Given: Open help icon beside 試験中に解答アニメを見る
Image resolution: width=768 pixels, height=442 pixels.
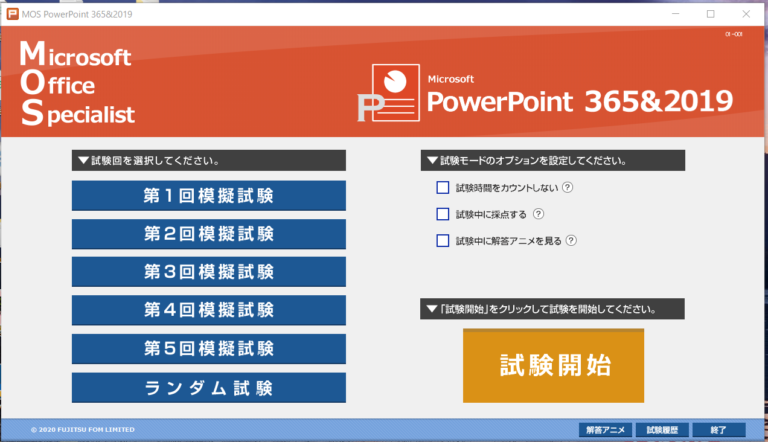Looking at the screenshot, I should pyautogui.click(x=571, y=240).
